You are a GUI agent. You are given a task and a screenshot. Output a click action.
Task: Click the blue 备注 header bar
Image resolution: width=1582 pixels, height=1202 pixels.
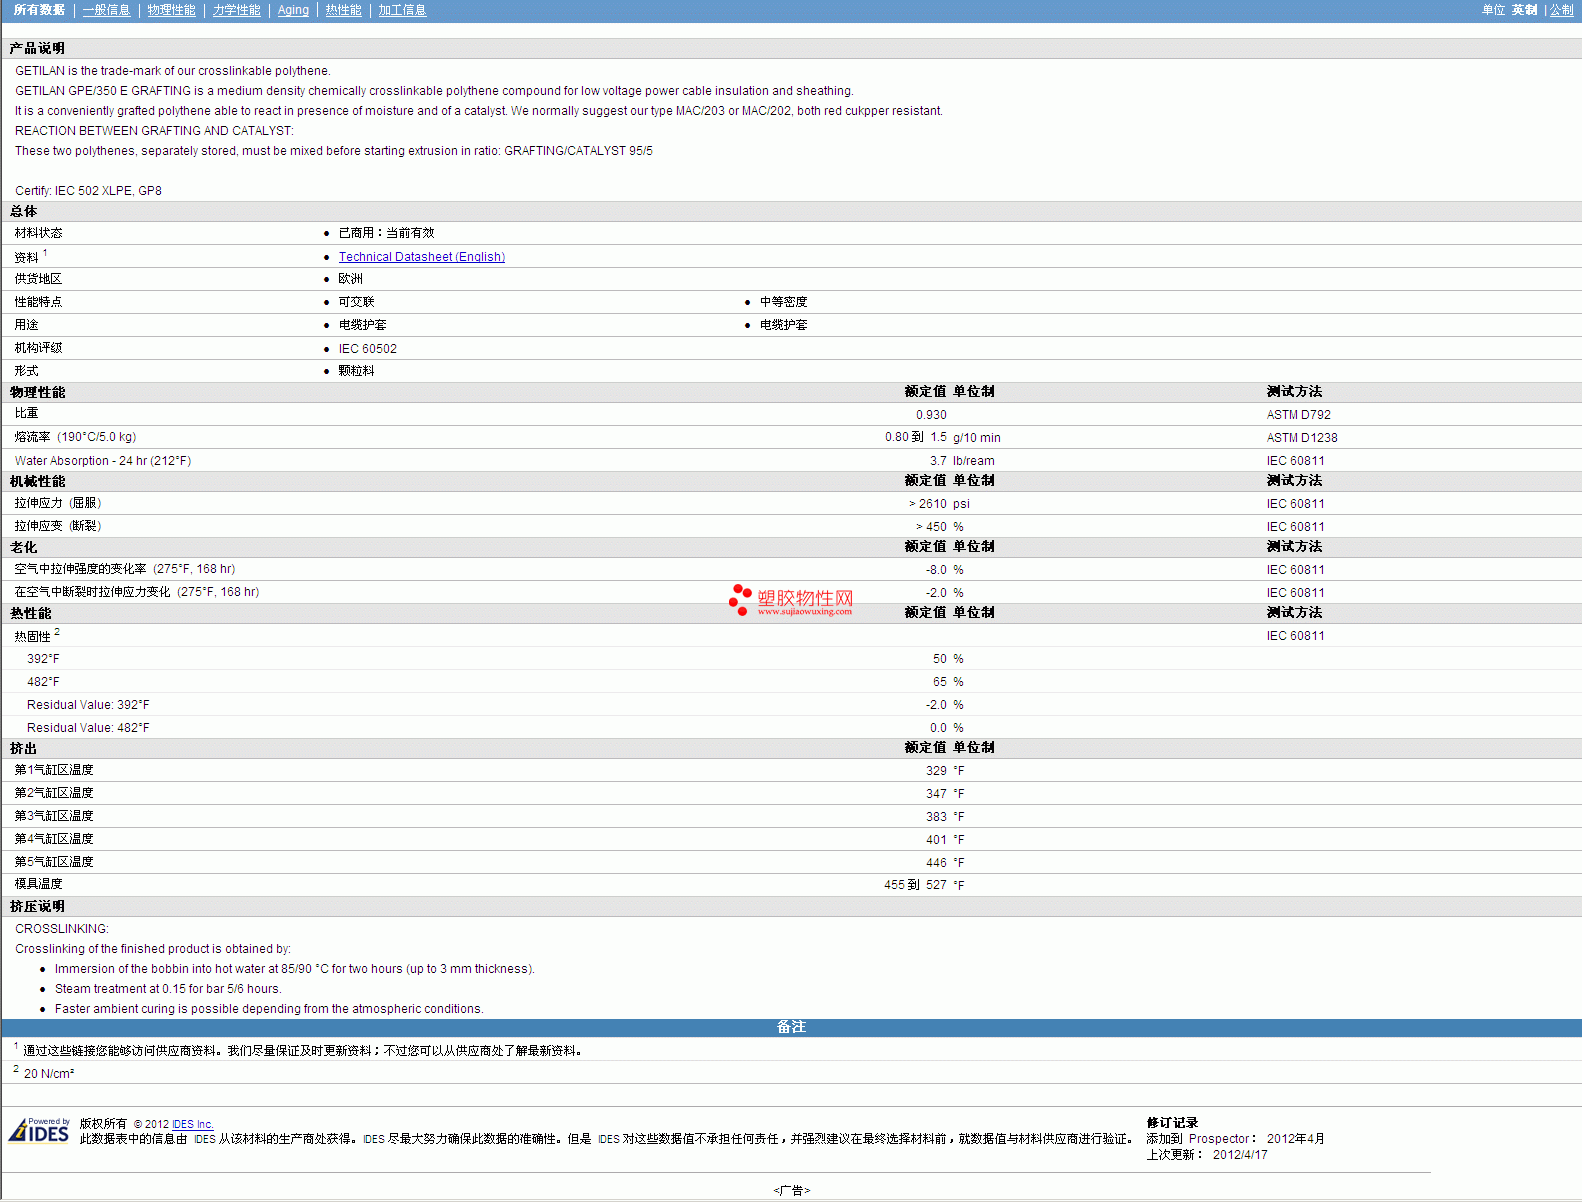pyautogui.click(x=791, y=1027)
